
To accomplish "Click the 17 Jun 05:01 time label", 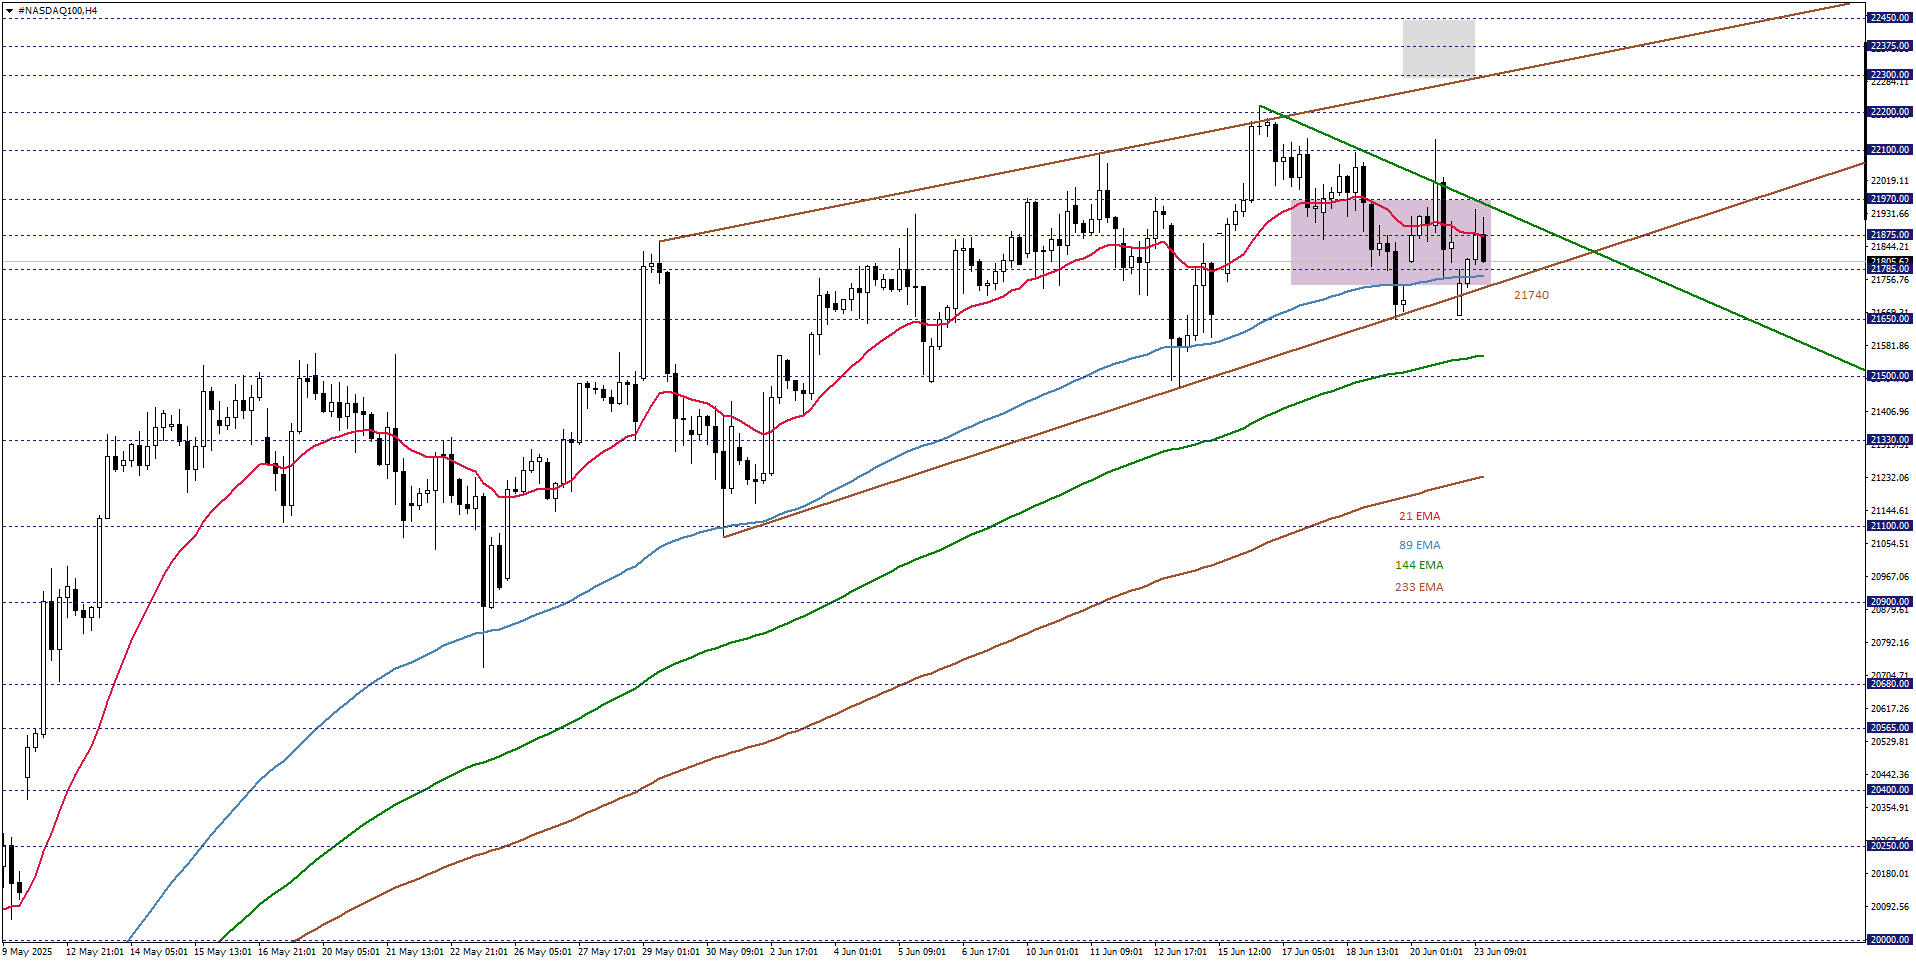I will (x=1308, y=952).
